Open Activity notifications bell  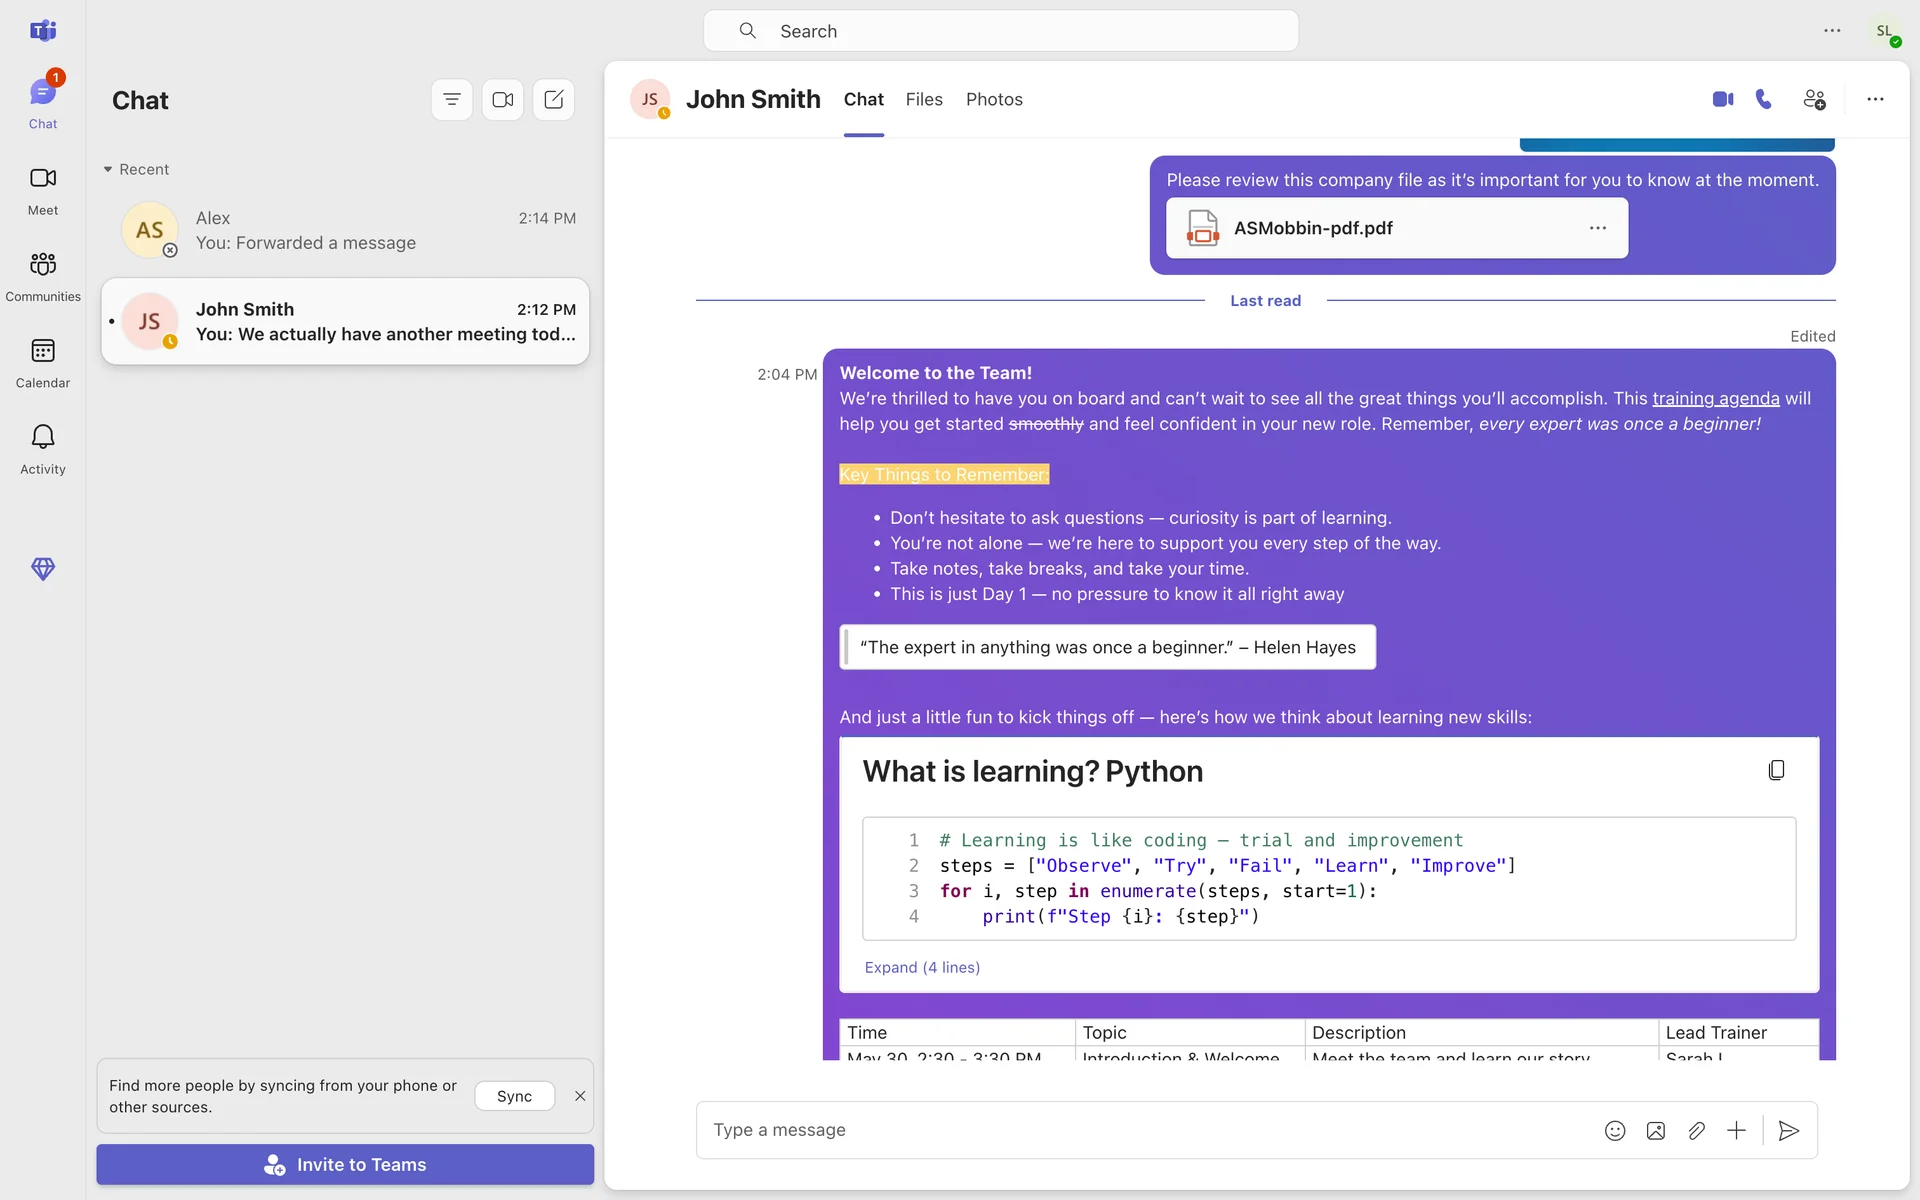coord(43,448)
